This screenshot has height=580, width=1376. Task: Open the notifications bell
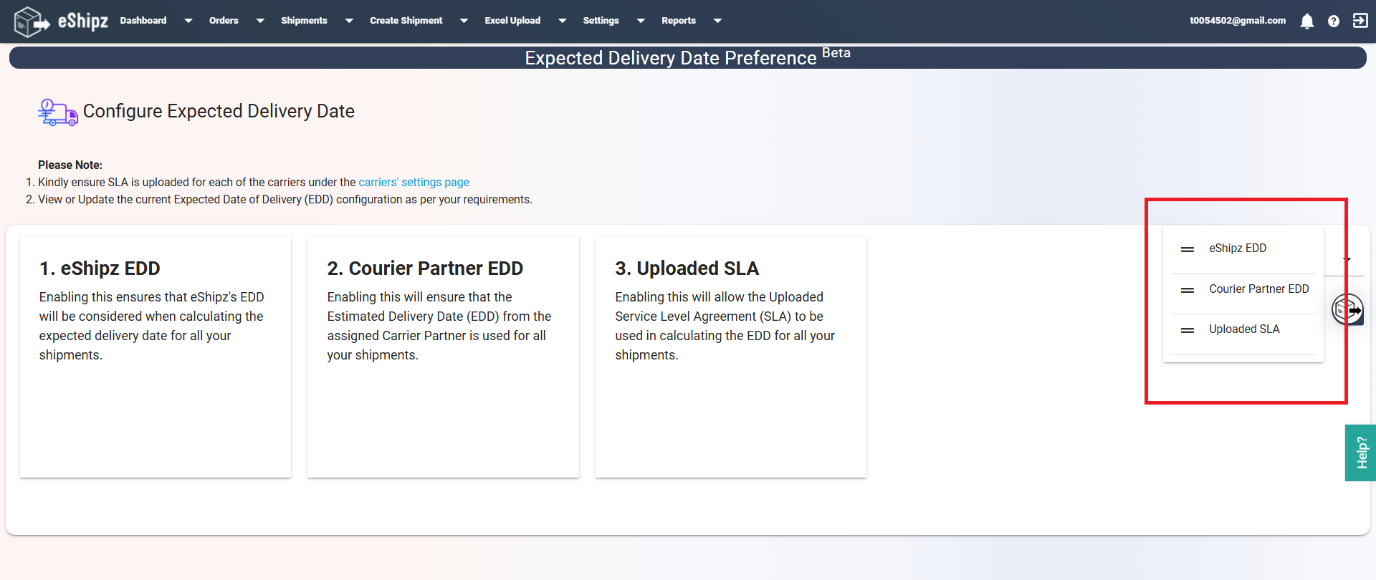point(1307,21)
